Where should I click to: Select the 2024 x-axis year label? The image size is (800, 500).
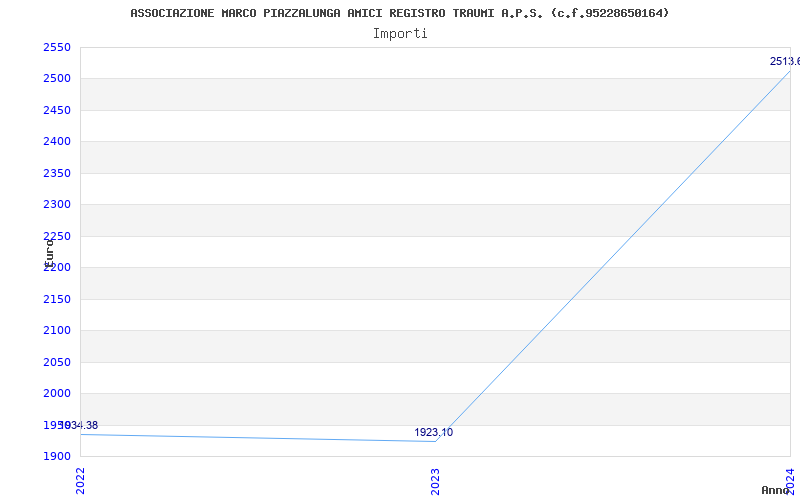790,480
